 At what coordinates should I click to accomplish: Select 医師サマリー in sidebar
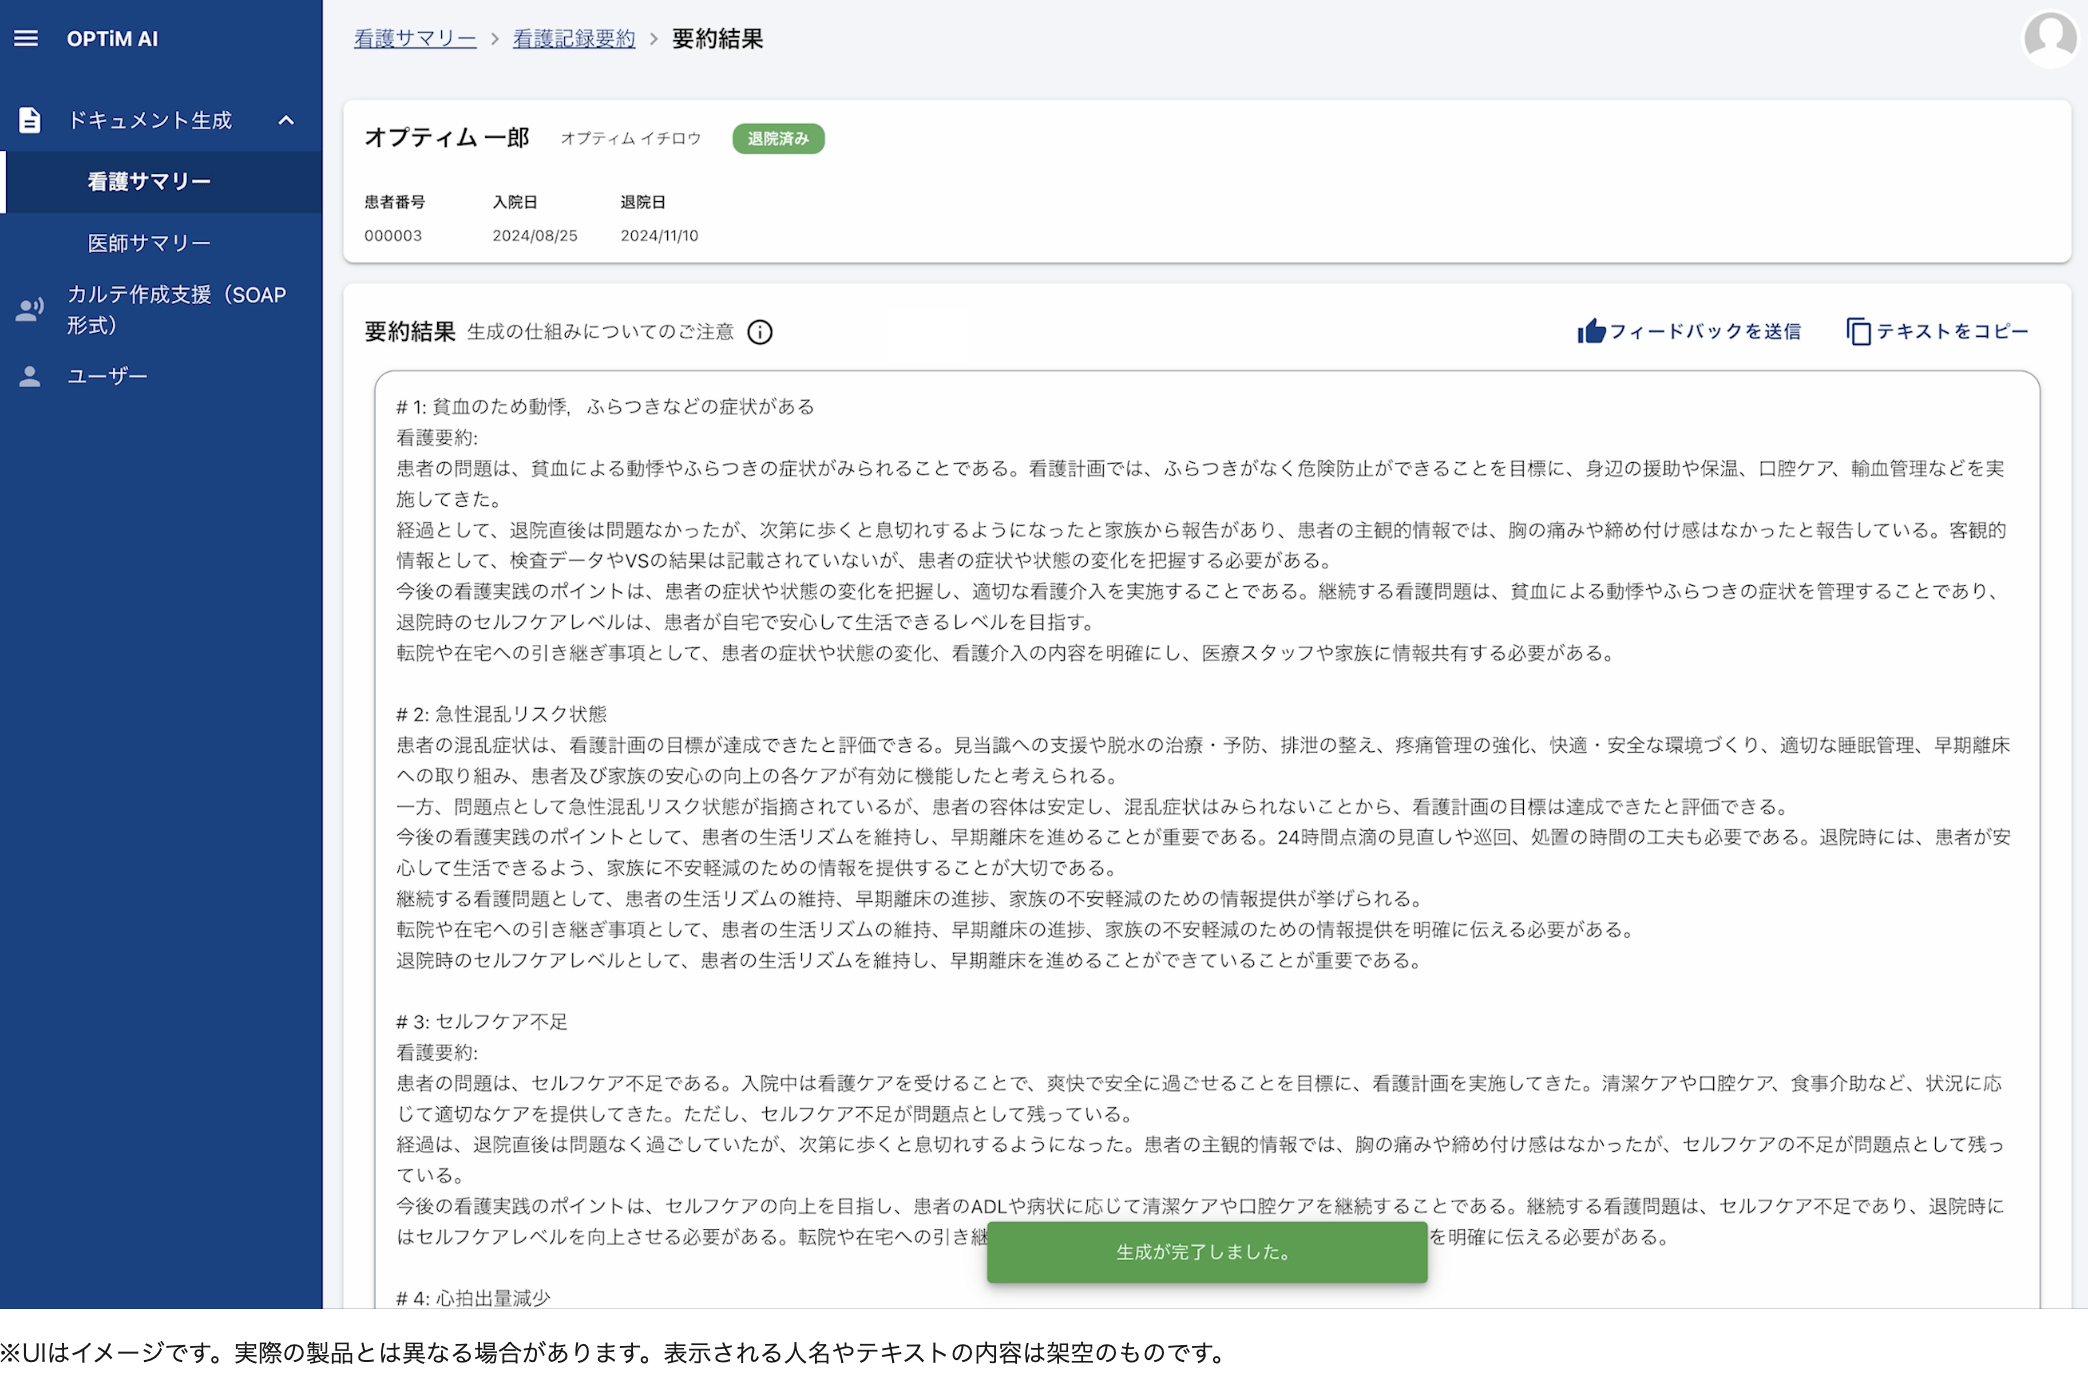pyautogui.click(x=149, y=243)
